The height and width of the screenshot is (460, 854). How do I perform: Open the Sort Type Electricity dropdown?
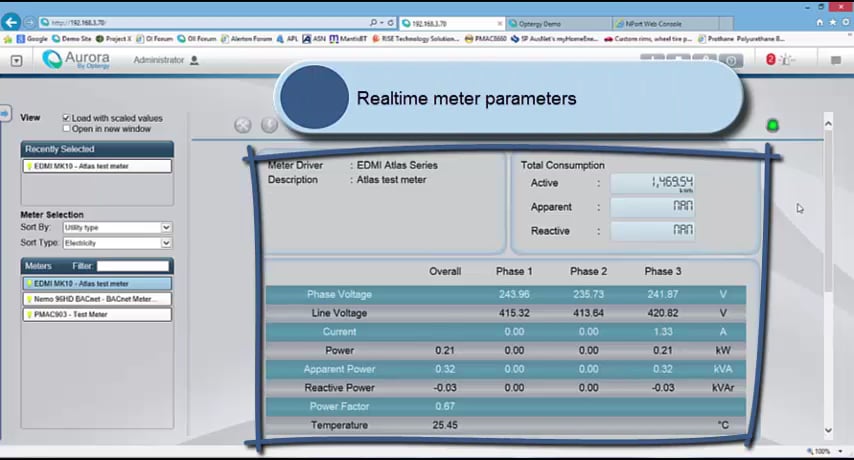tap(117, 243)
